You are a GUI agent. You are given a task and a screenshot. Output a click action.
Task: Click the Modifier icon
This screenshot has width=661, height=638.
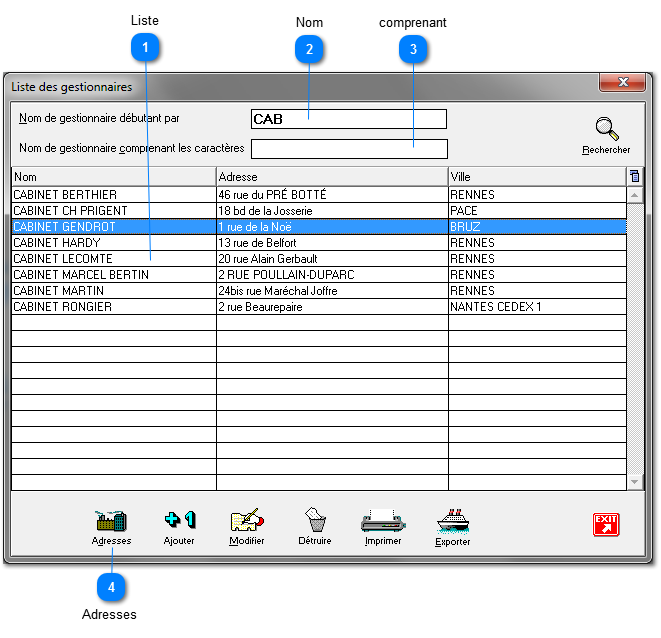(x=247, y=520)
